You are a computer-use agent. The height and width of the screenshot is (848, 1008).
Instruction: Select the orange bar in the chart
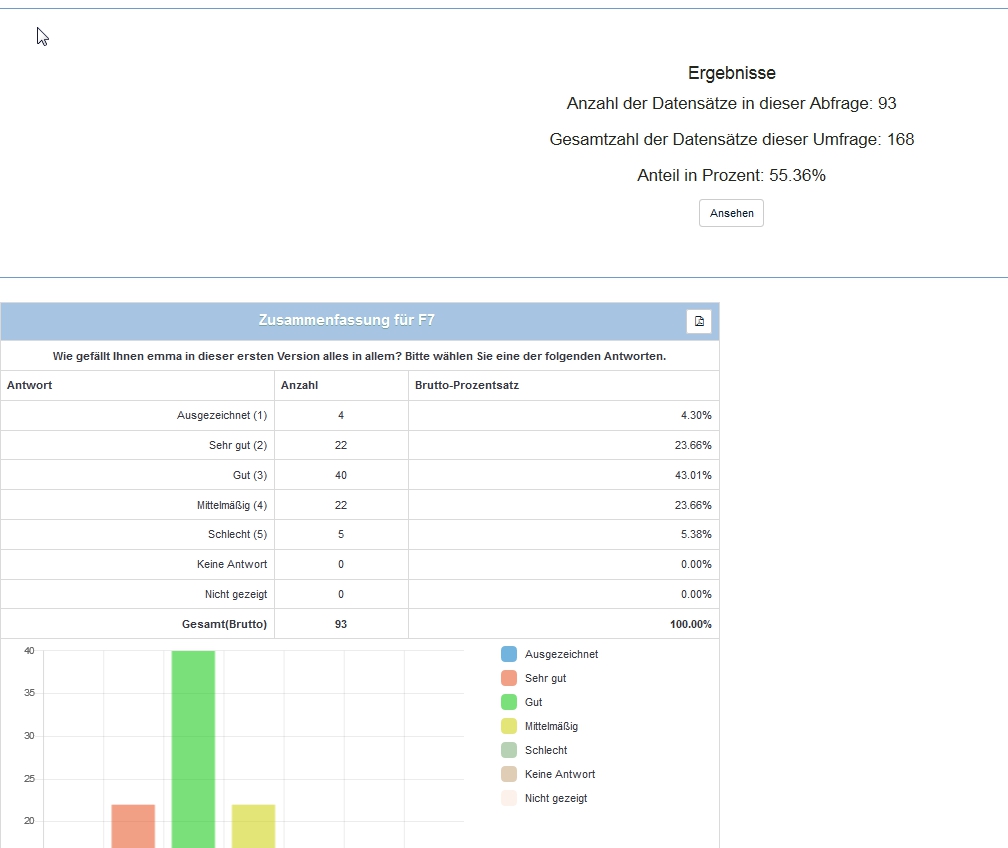tap(133, 825)
